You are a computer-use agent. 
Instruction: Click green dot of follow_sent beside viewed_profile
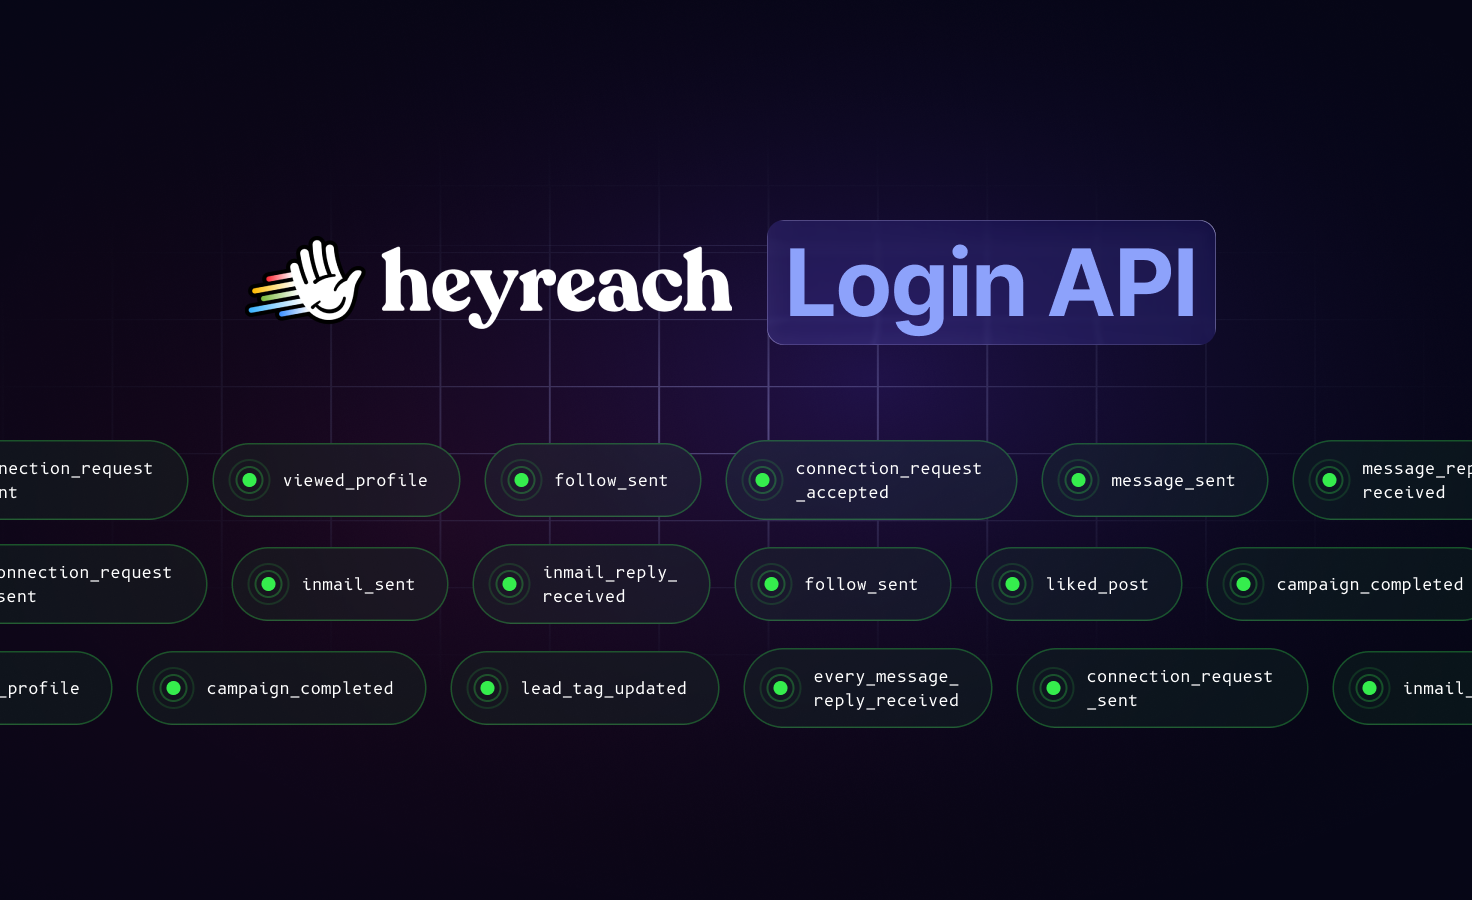(522, 480)
